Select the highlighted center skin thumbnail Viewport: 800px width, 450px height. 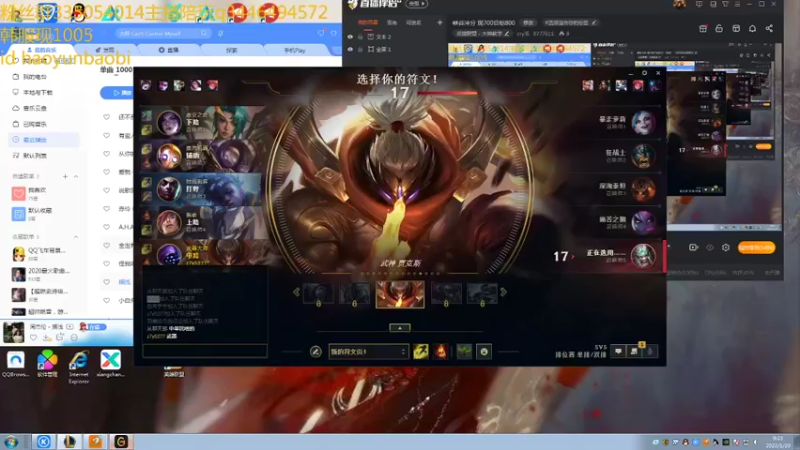[x=400, y=294]
